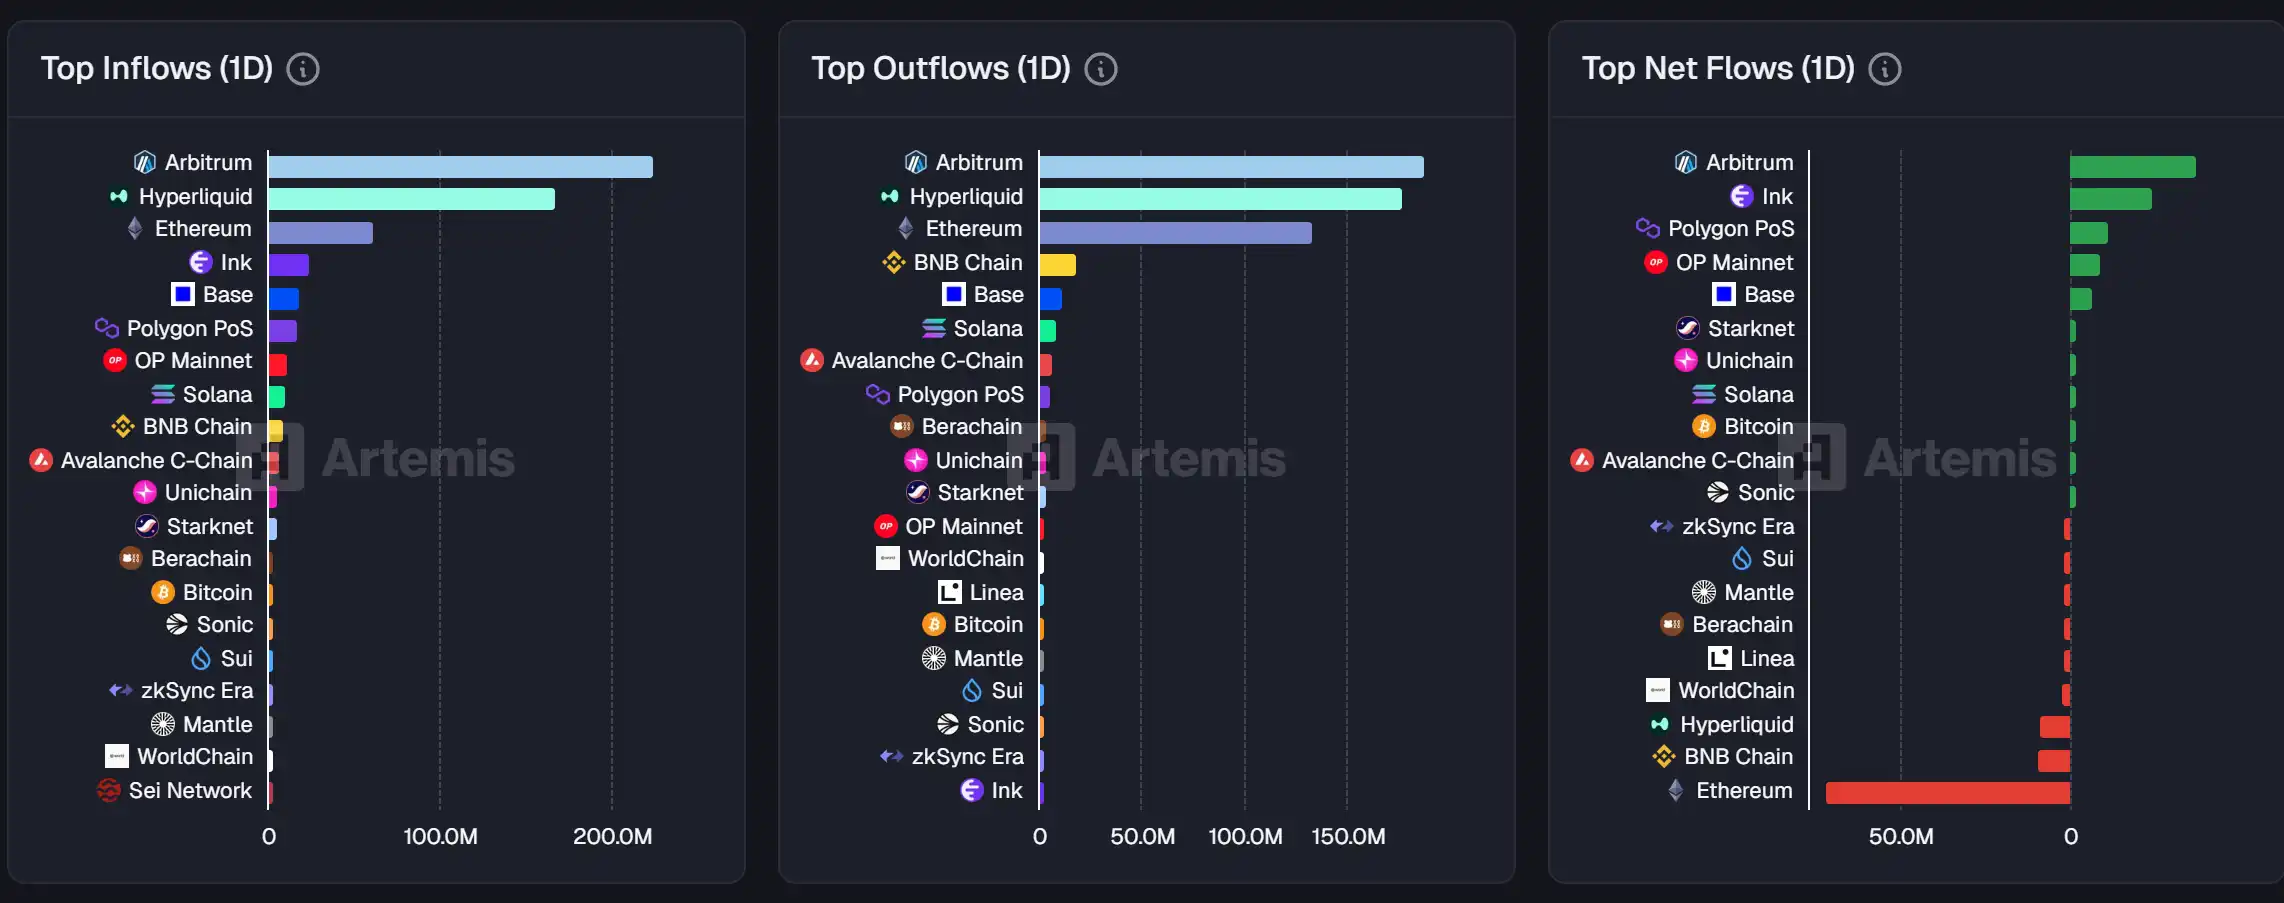Select the red Ethereum bar in Top Net Flows

coord(1947,793)
